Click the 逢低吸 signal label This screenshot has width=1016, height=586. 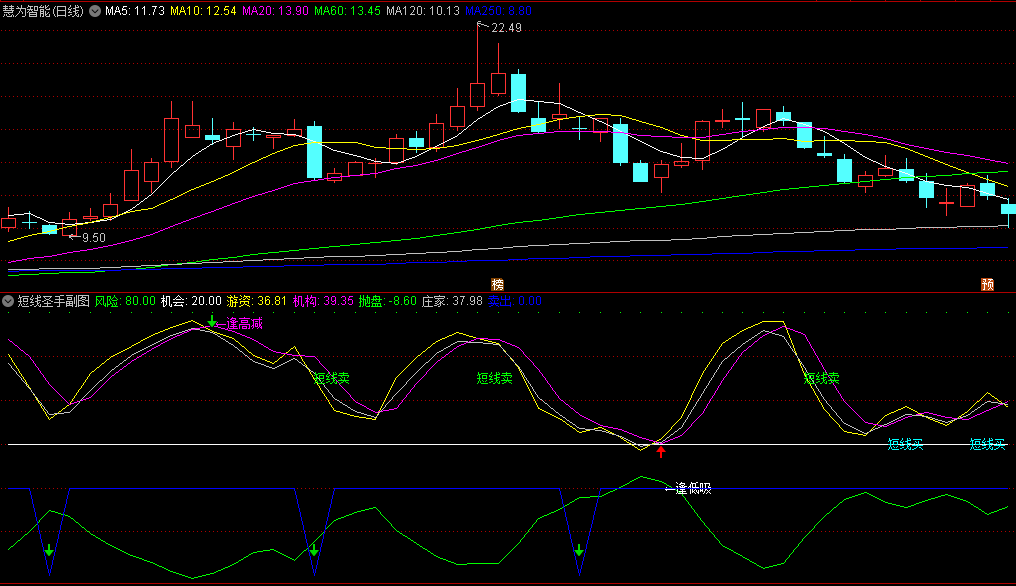point(693,489)
